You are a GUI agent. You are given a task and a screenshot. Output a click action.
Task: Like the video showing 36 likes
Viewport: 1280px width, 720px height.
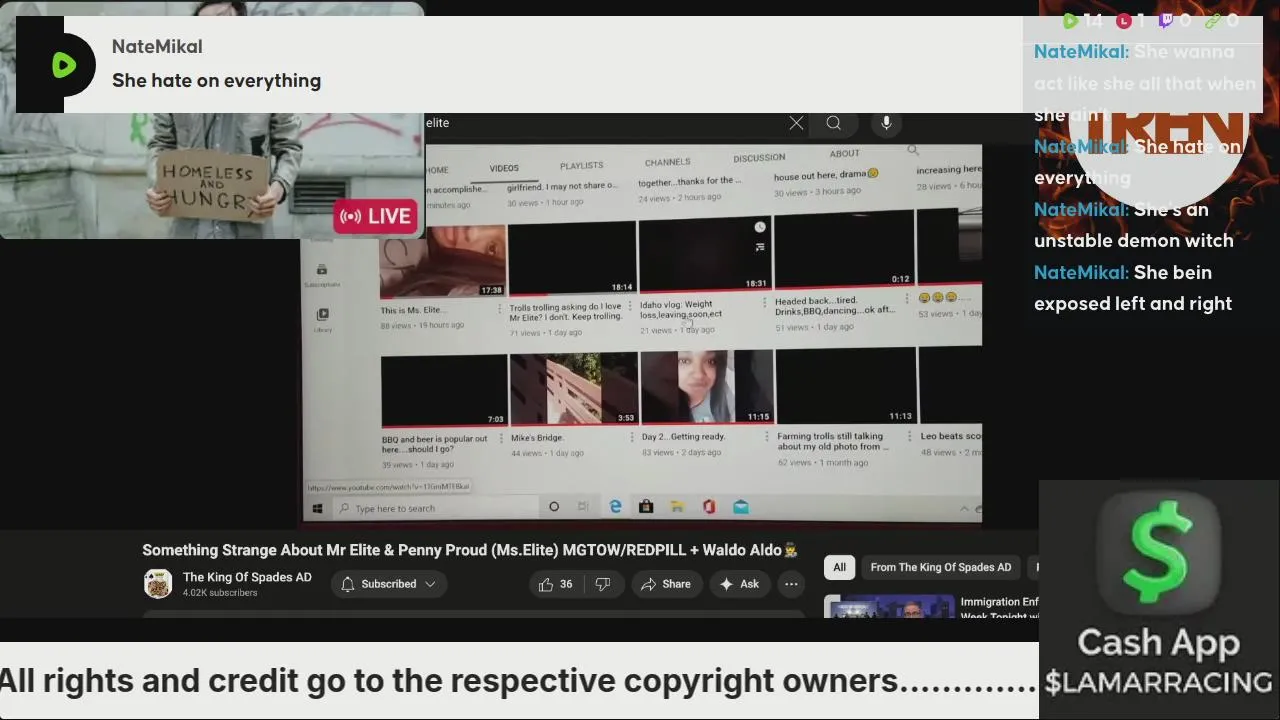tap(555, 584)
